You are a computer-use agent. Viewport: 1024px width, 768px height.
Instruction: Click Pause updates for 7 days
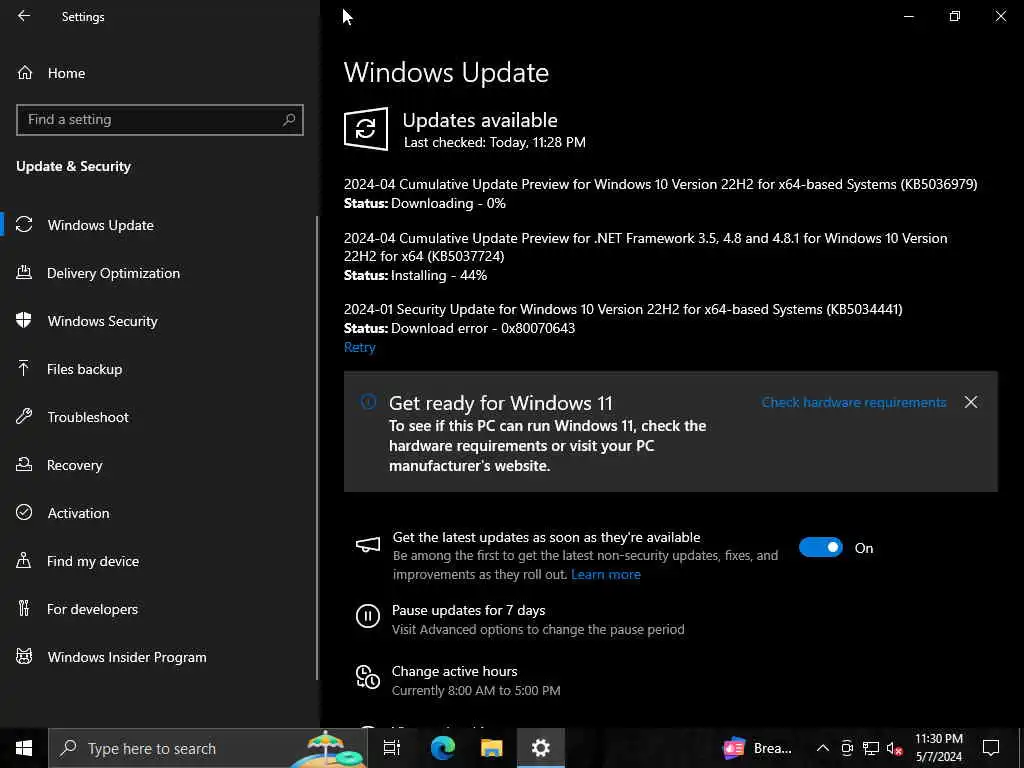coord(468,611)
